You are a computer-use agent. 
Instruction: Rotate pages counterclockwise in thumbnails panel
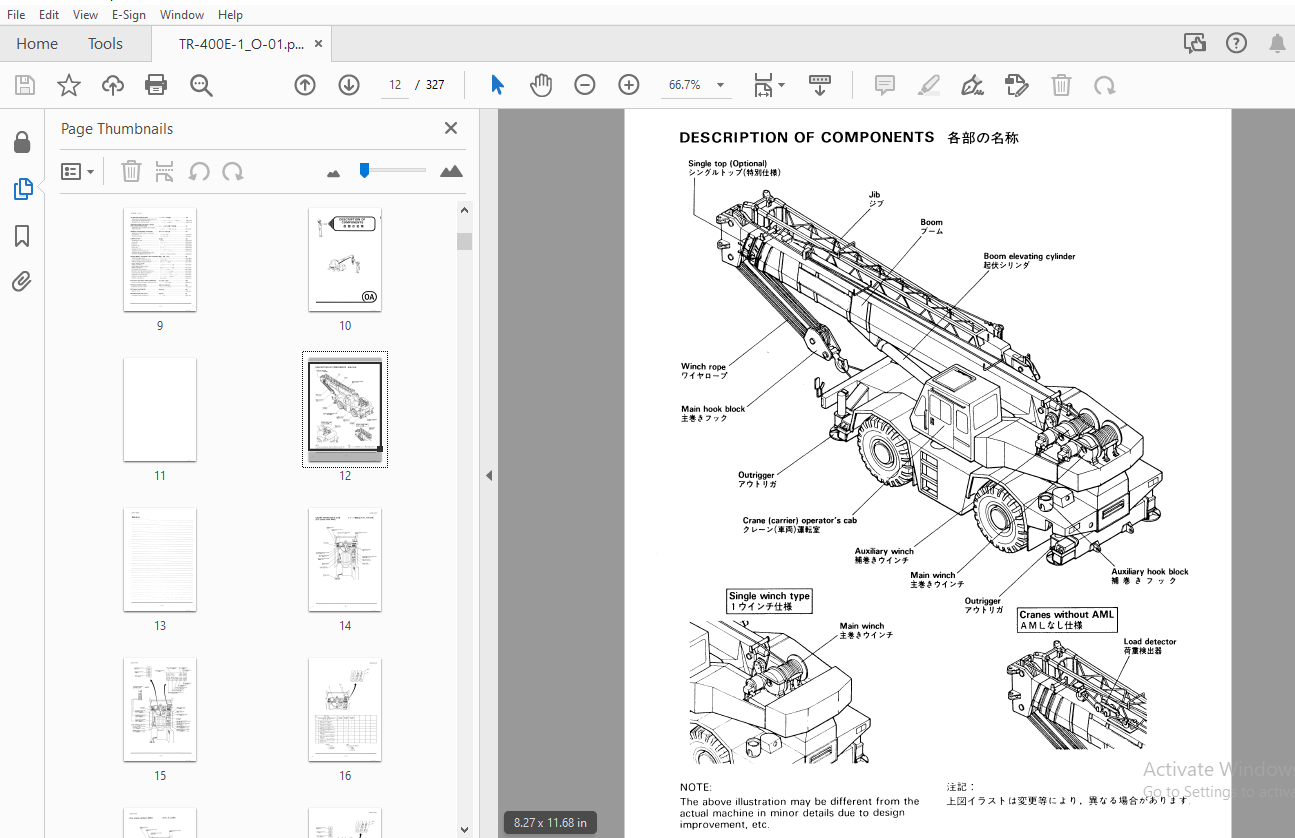pyautogui.click(x=199, y=172)
